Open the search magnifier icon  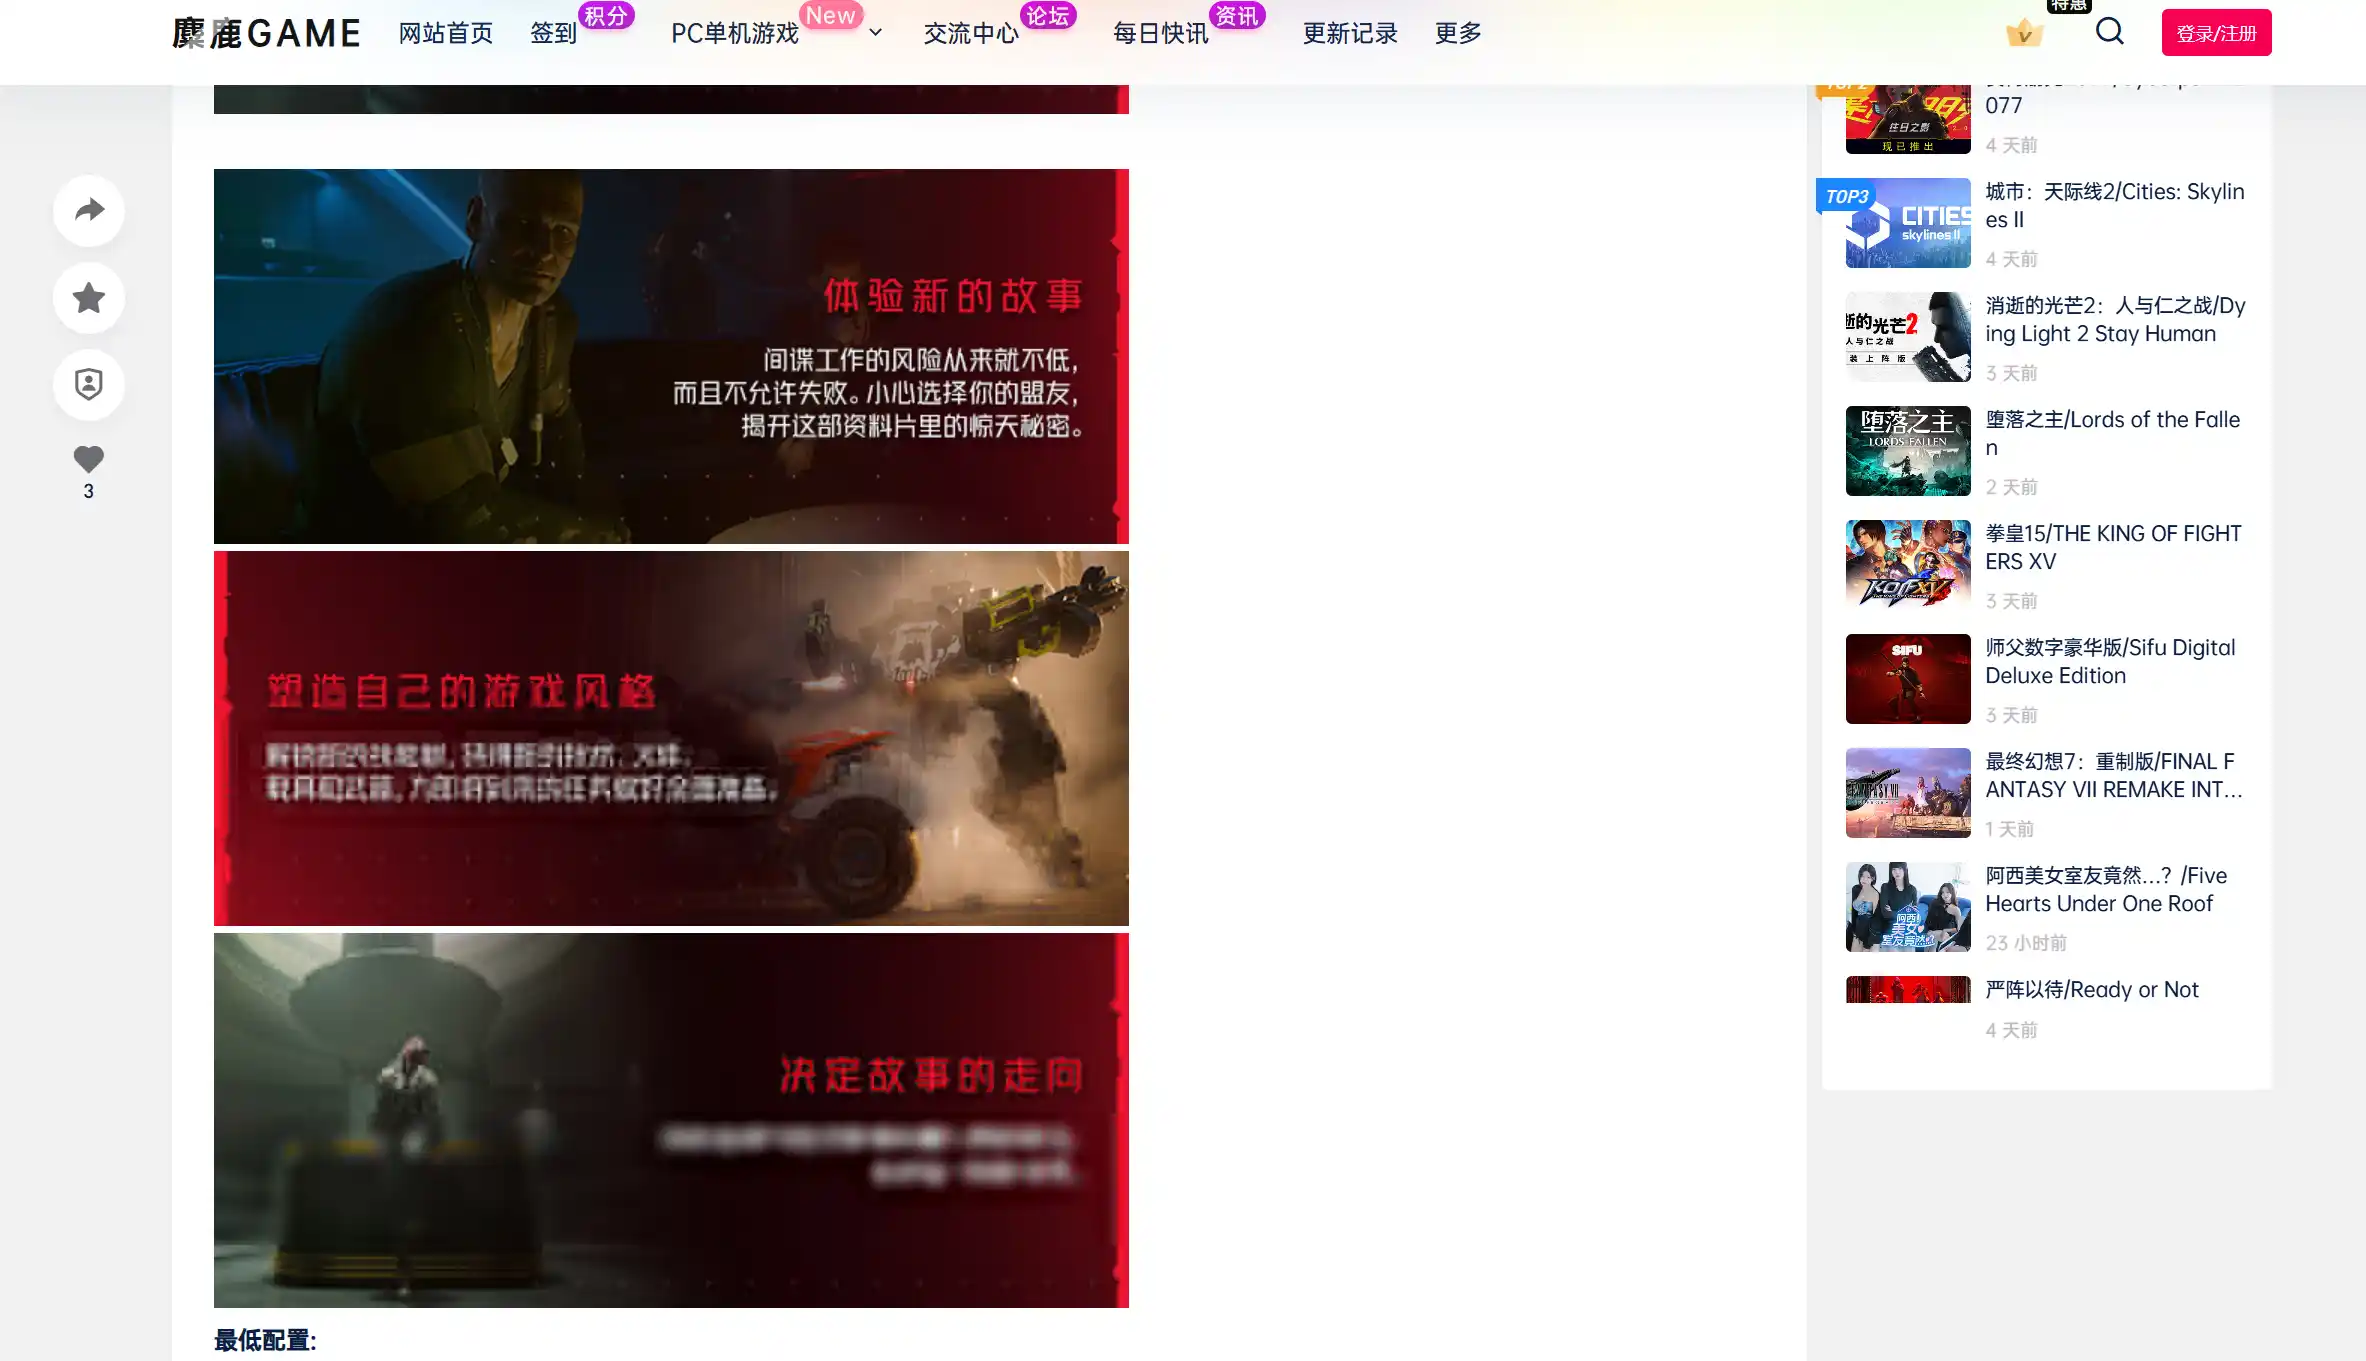click(2110, 32)
